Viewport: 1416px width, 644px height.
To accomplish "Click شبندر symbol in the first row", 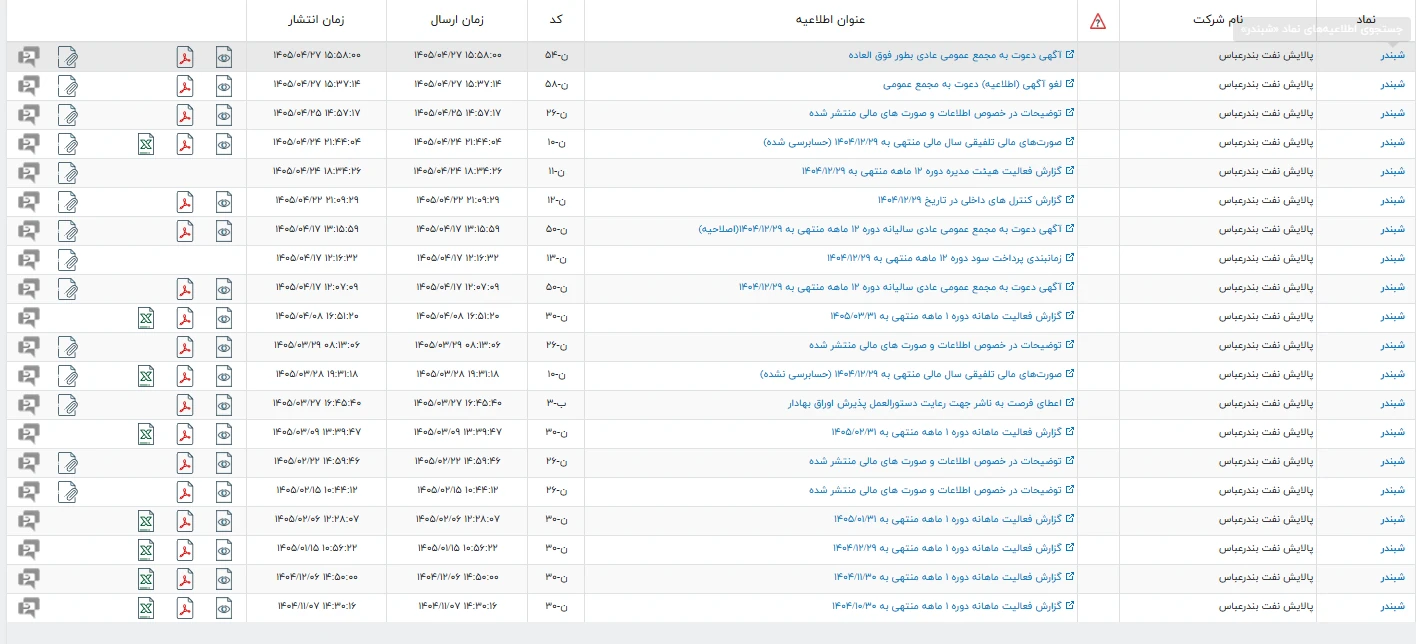I will (1392, 56).
